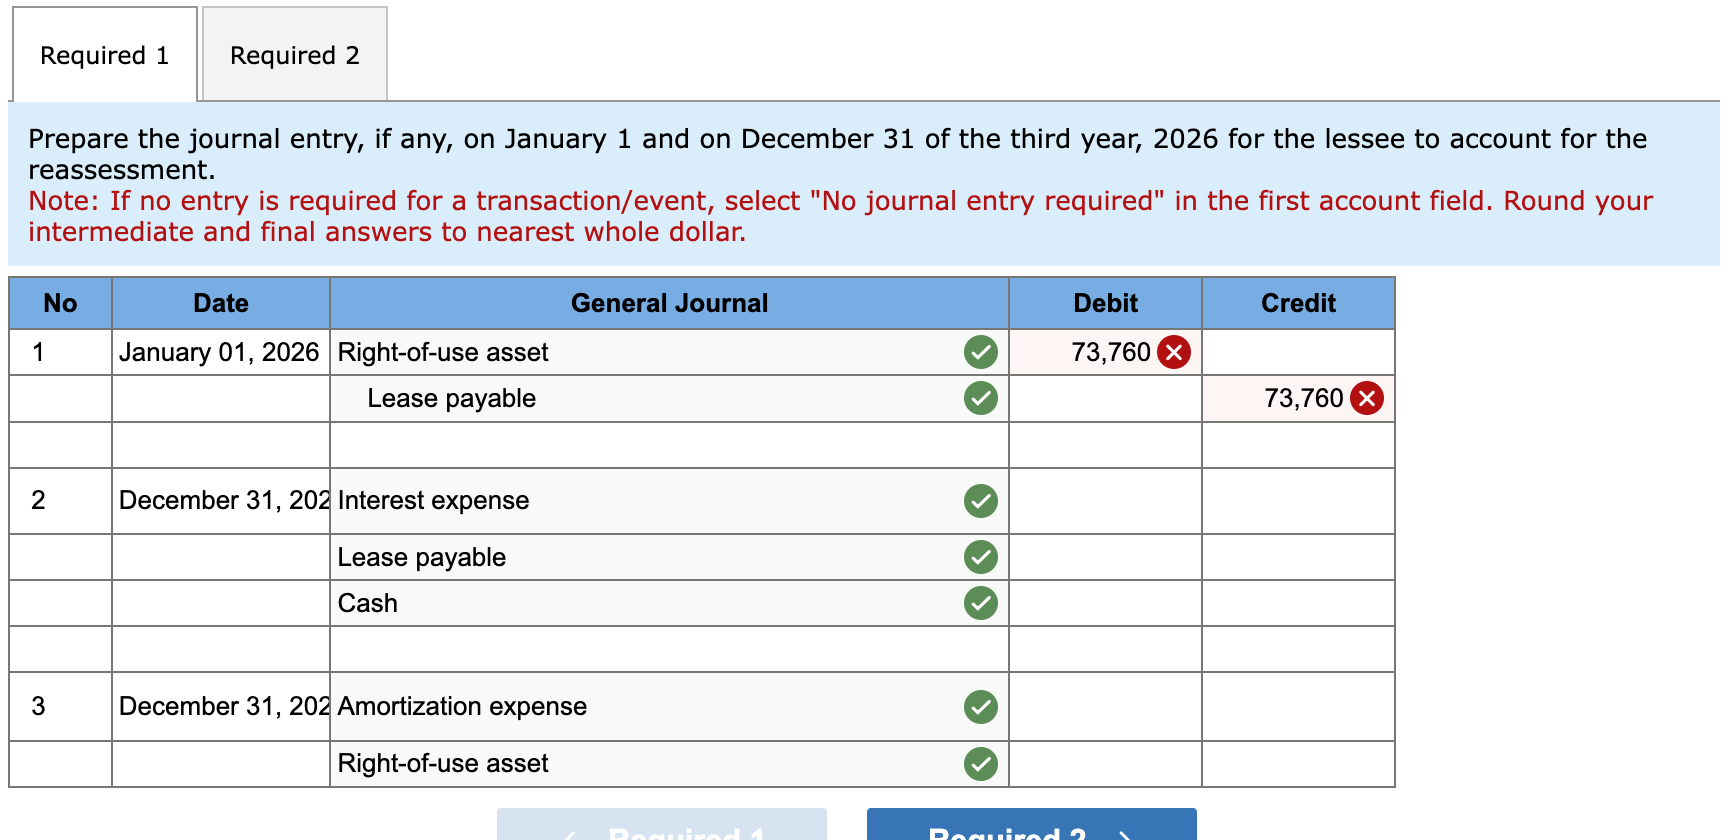
Task: Open the Right-of-use asset account field in entry 3
Action: coord(669,763)
